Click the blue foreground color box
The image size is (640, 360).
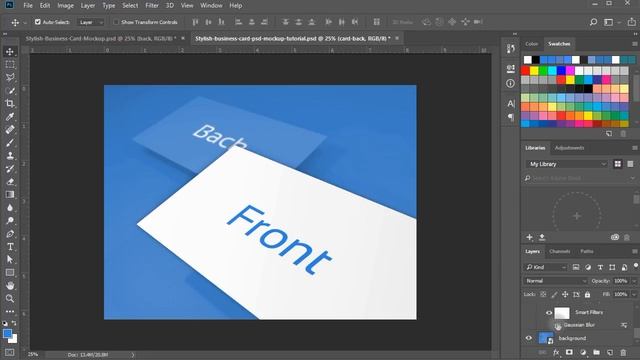pos(7,334)
